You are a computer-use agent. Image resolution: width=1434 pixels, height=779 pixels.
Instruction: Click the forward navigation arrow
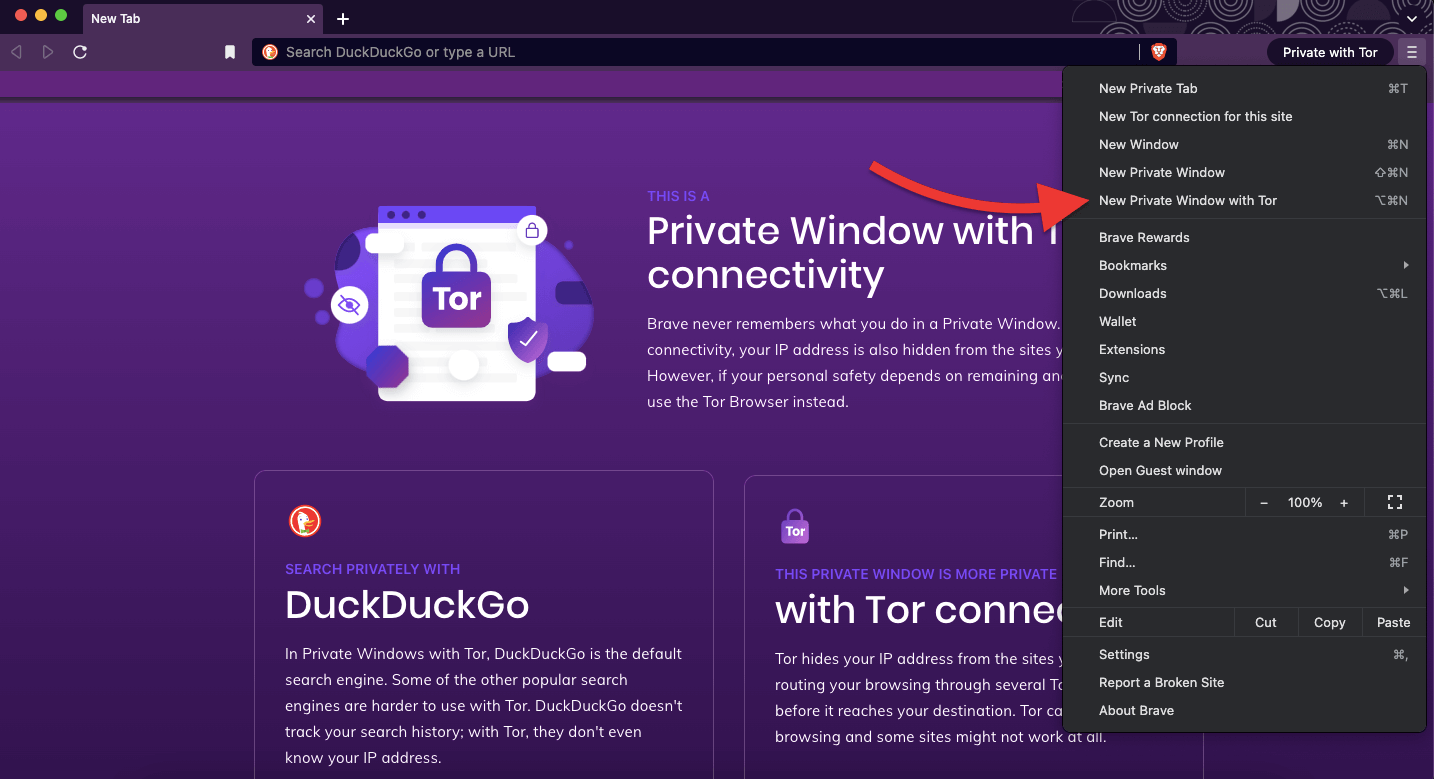click(x=47, y=51)
